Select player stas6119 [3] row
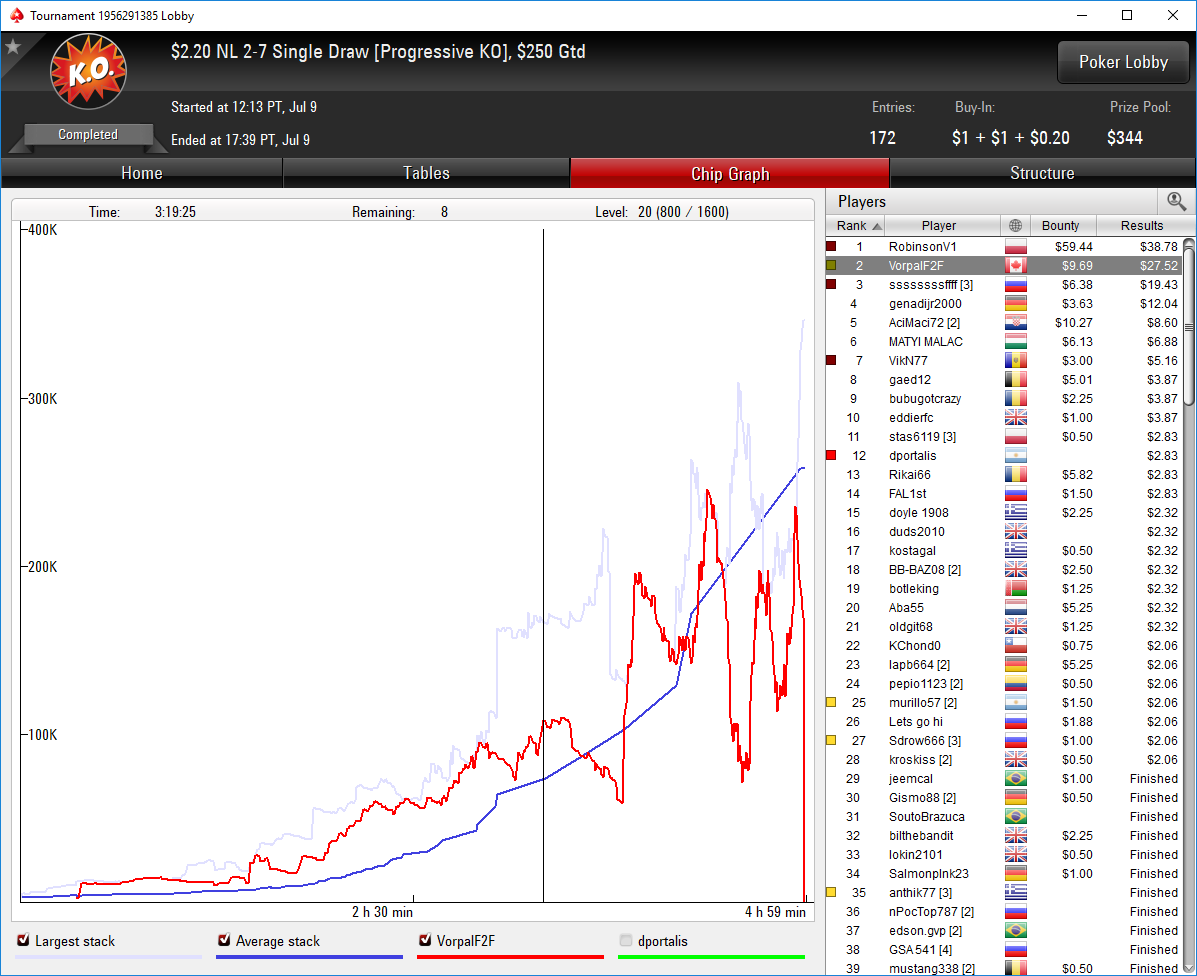This screenshot has height=976, width=1197. 1004,436
